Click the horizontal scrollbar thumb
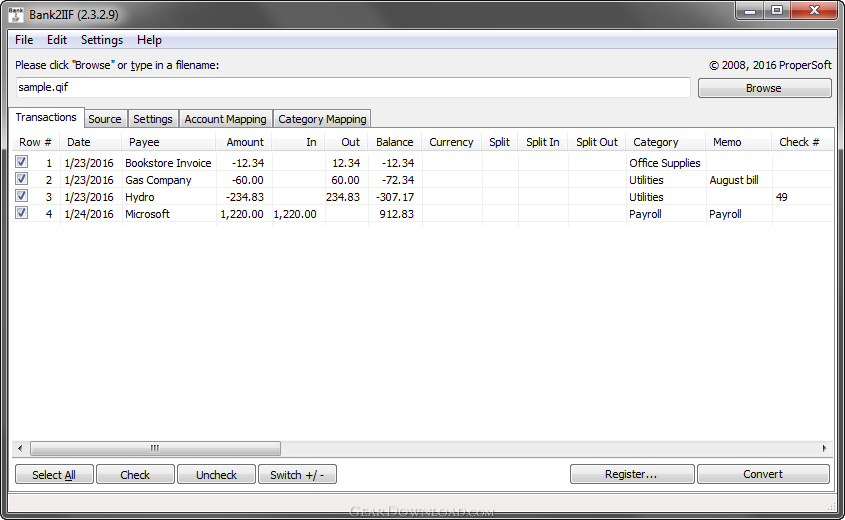Viewport: 845px width, 520px height. coord(155,448)
